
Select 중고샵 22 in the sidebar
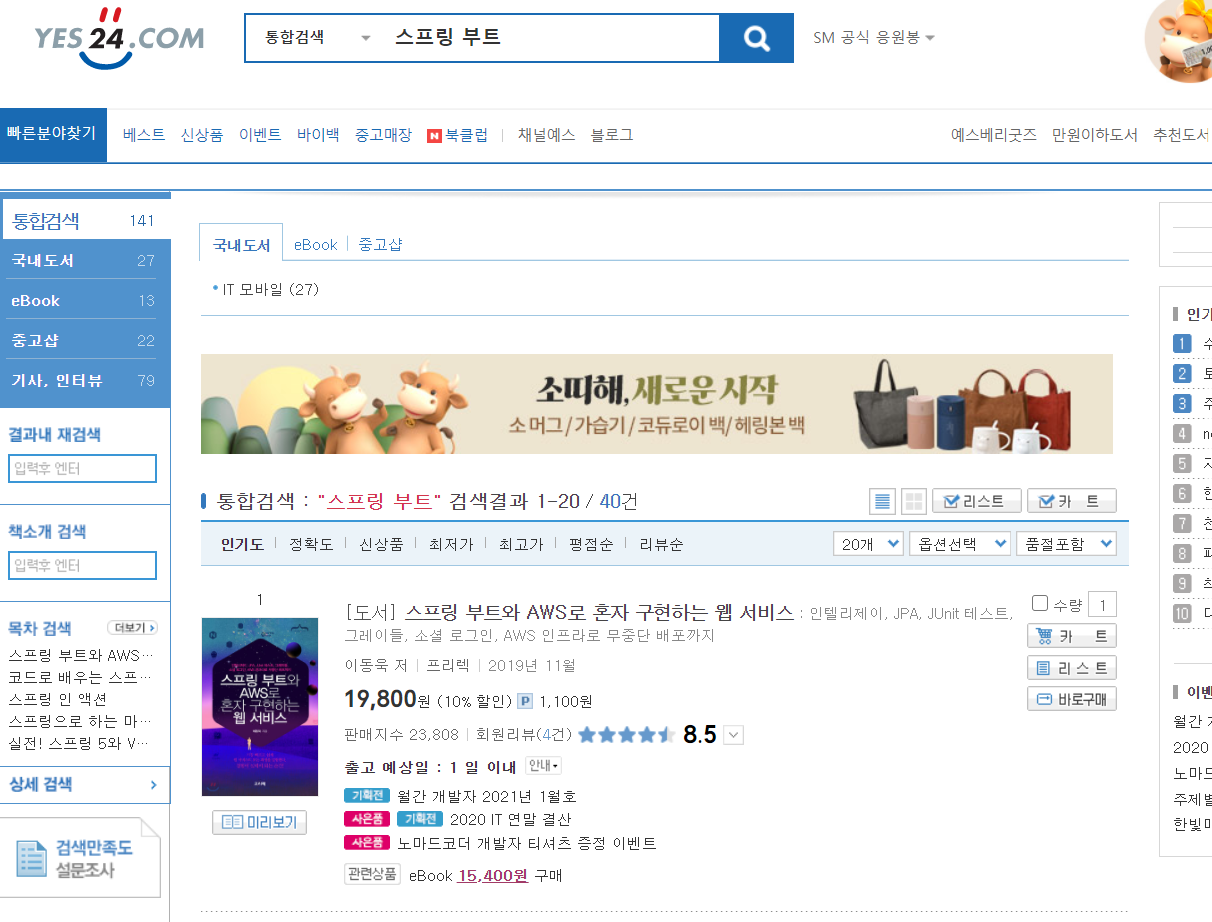[85, 340]
